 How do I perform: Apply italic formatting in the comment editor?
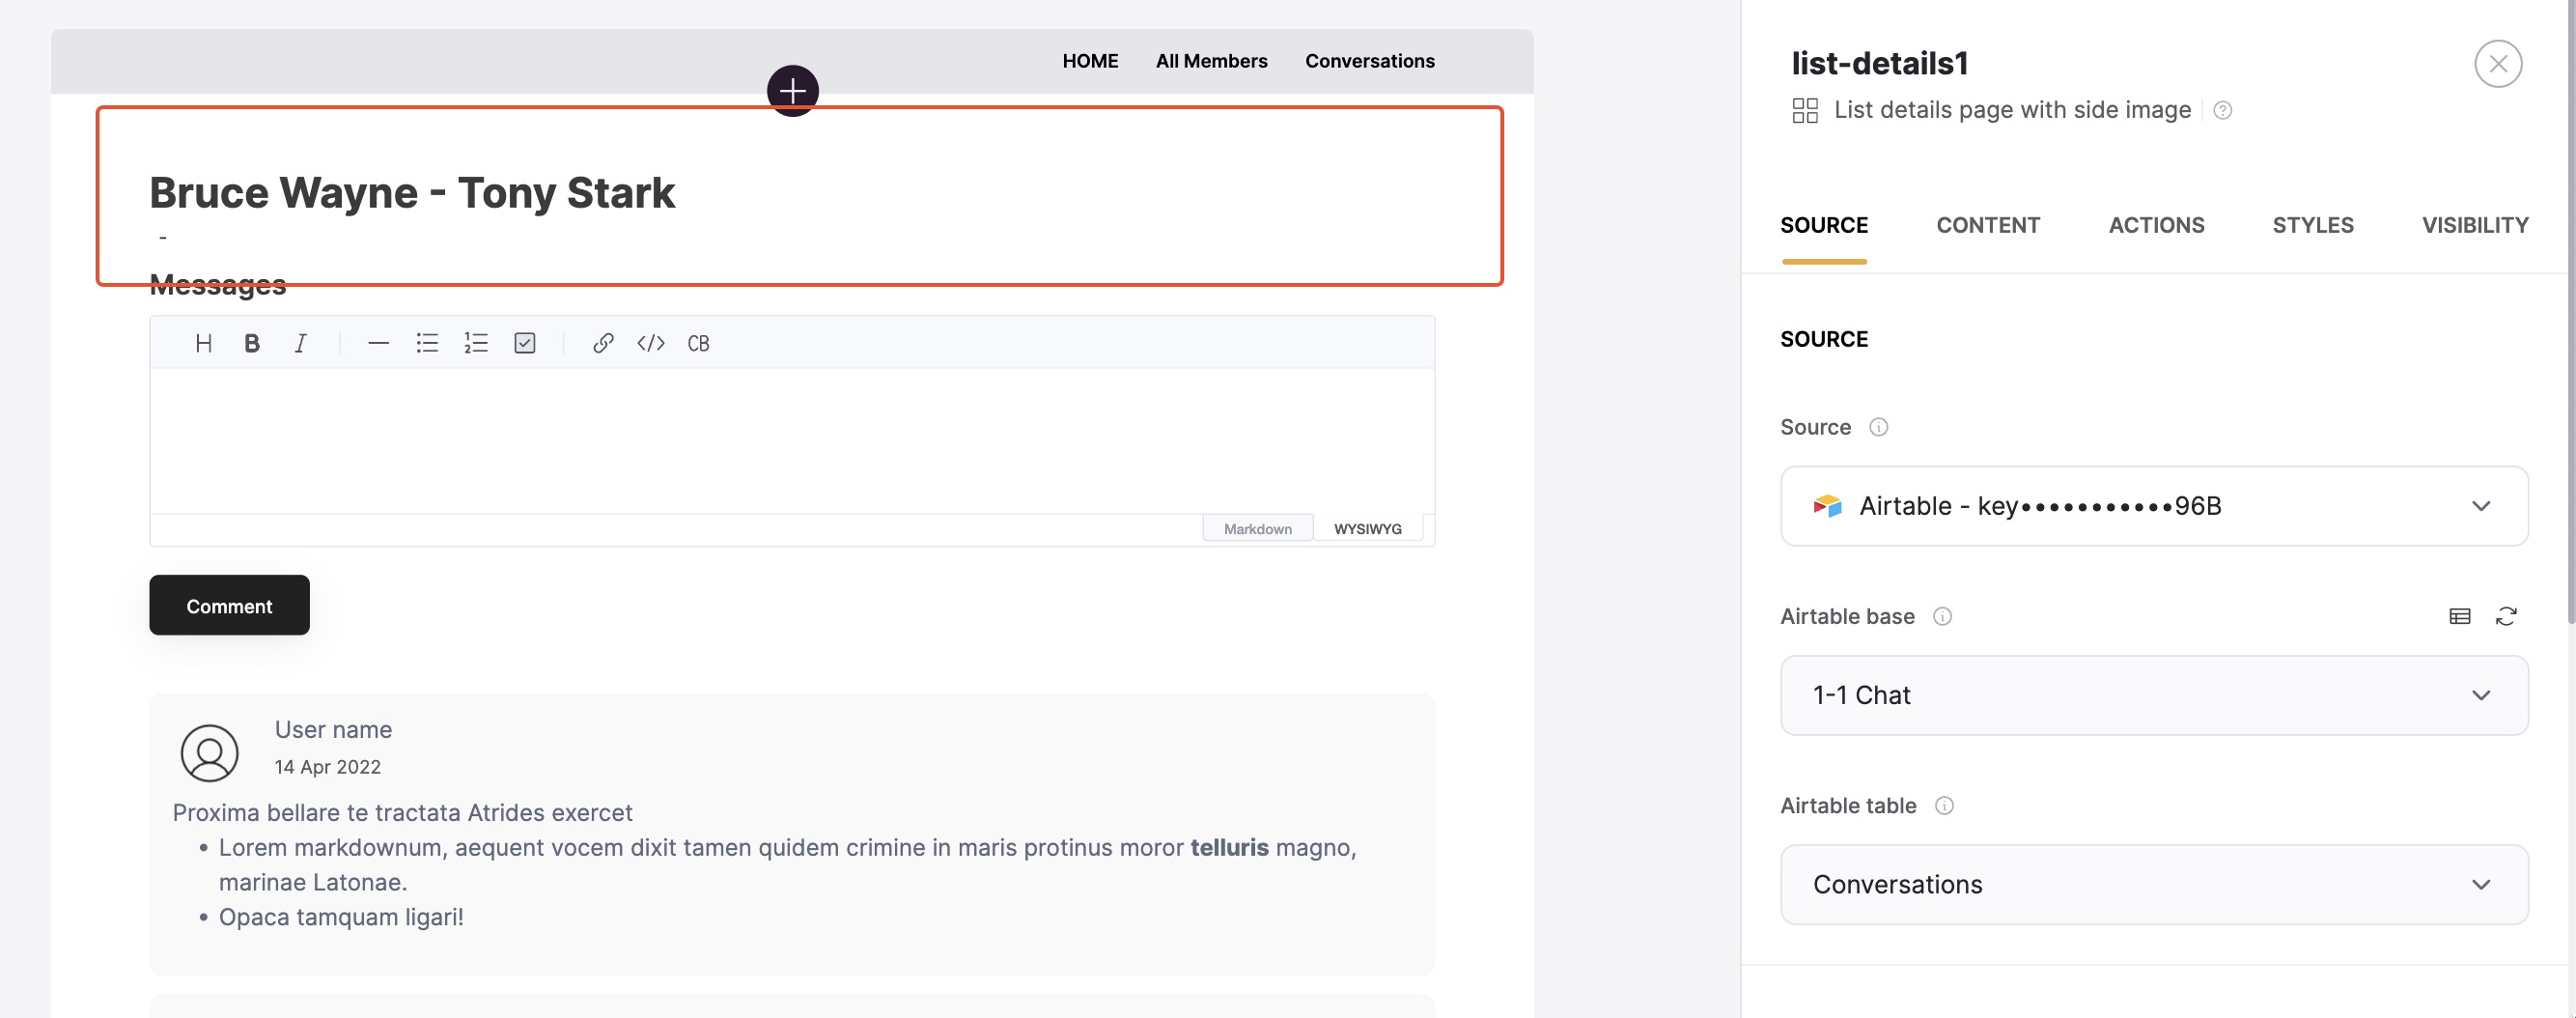pyautogui.click(x=300, y=343)
